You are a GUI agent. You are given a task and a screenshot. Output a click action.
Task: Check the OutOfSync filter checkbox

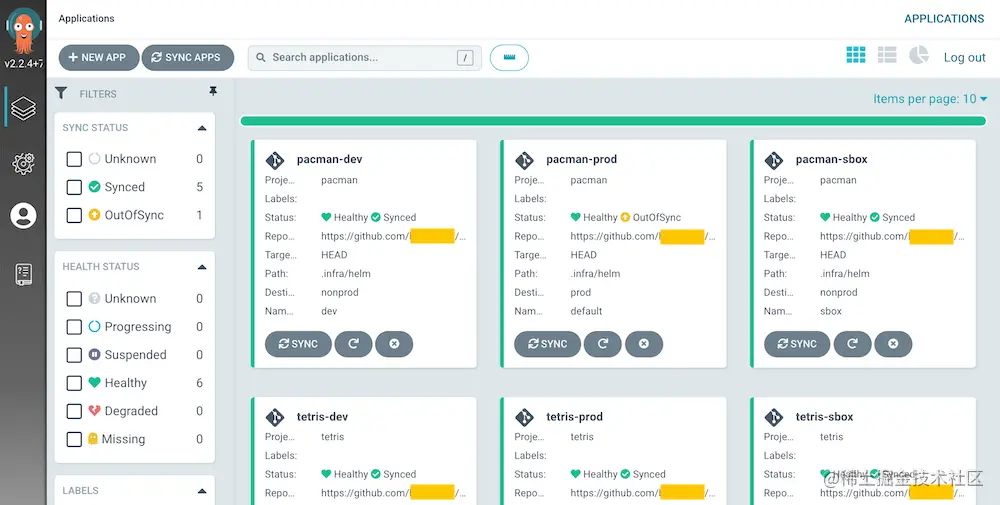pos(74,215)
